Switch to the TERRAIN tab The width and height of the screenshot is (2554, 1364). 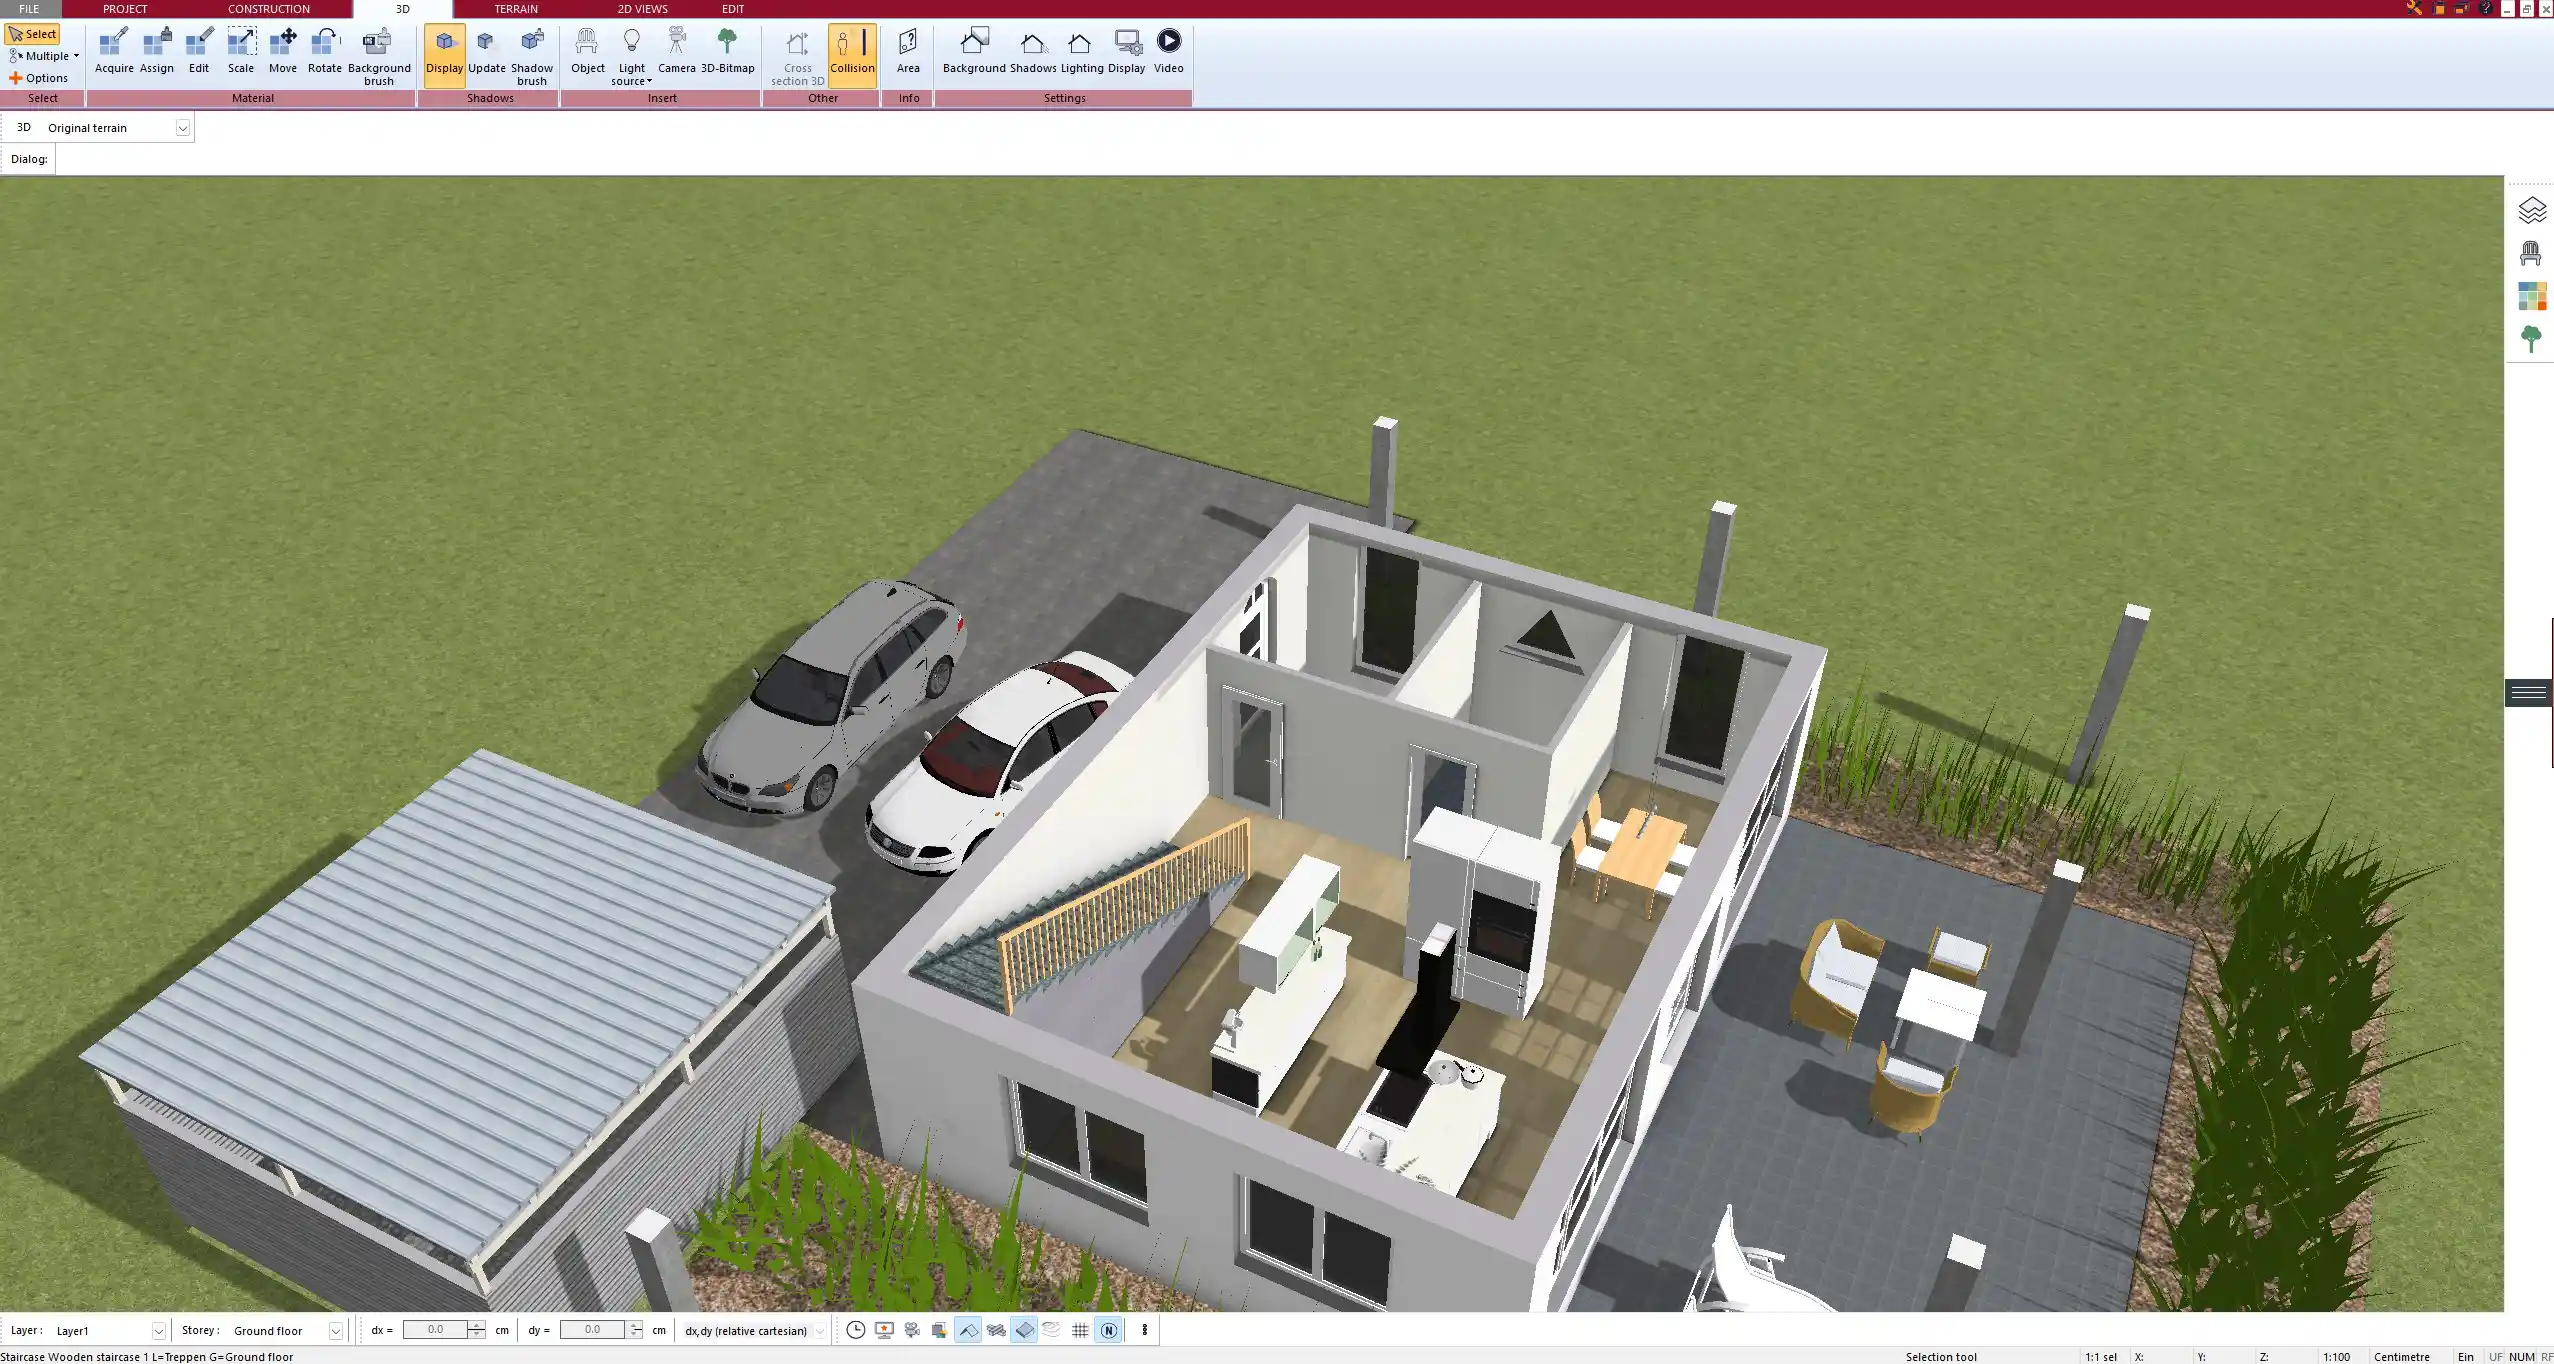tap(516, 9)
